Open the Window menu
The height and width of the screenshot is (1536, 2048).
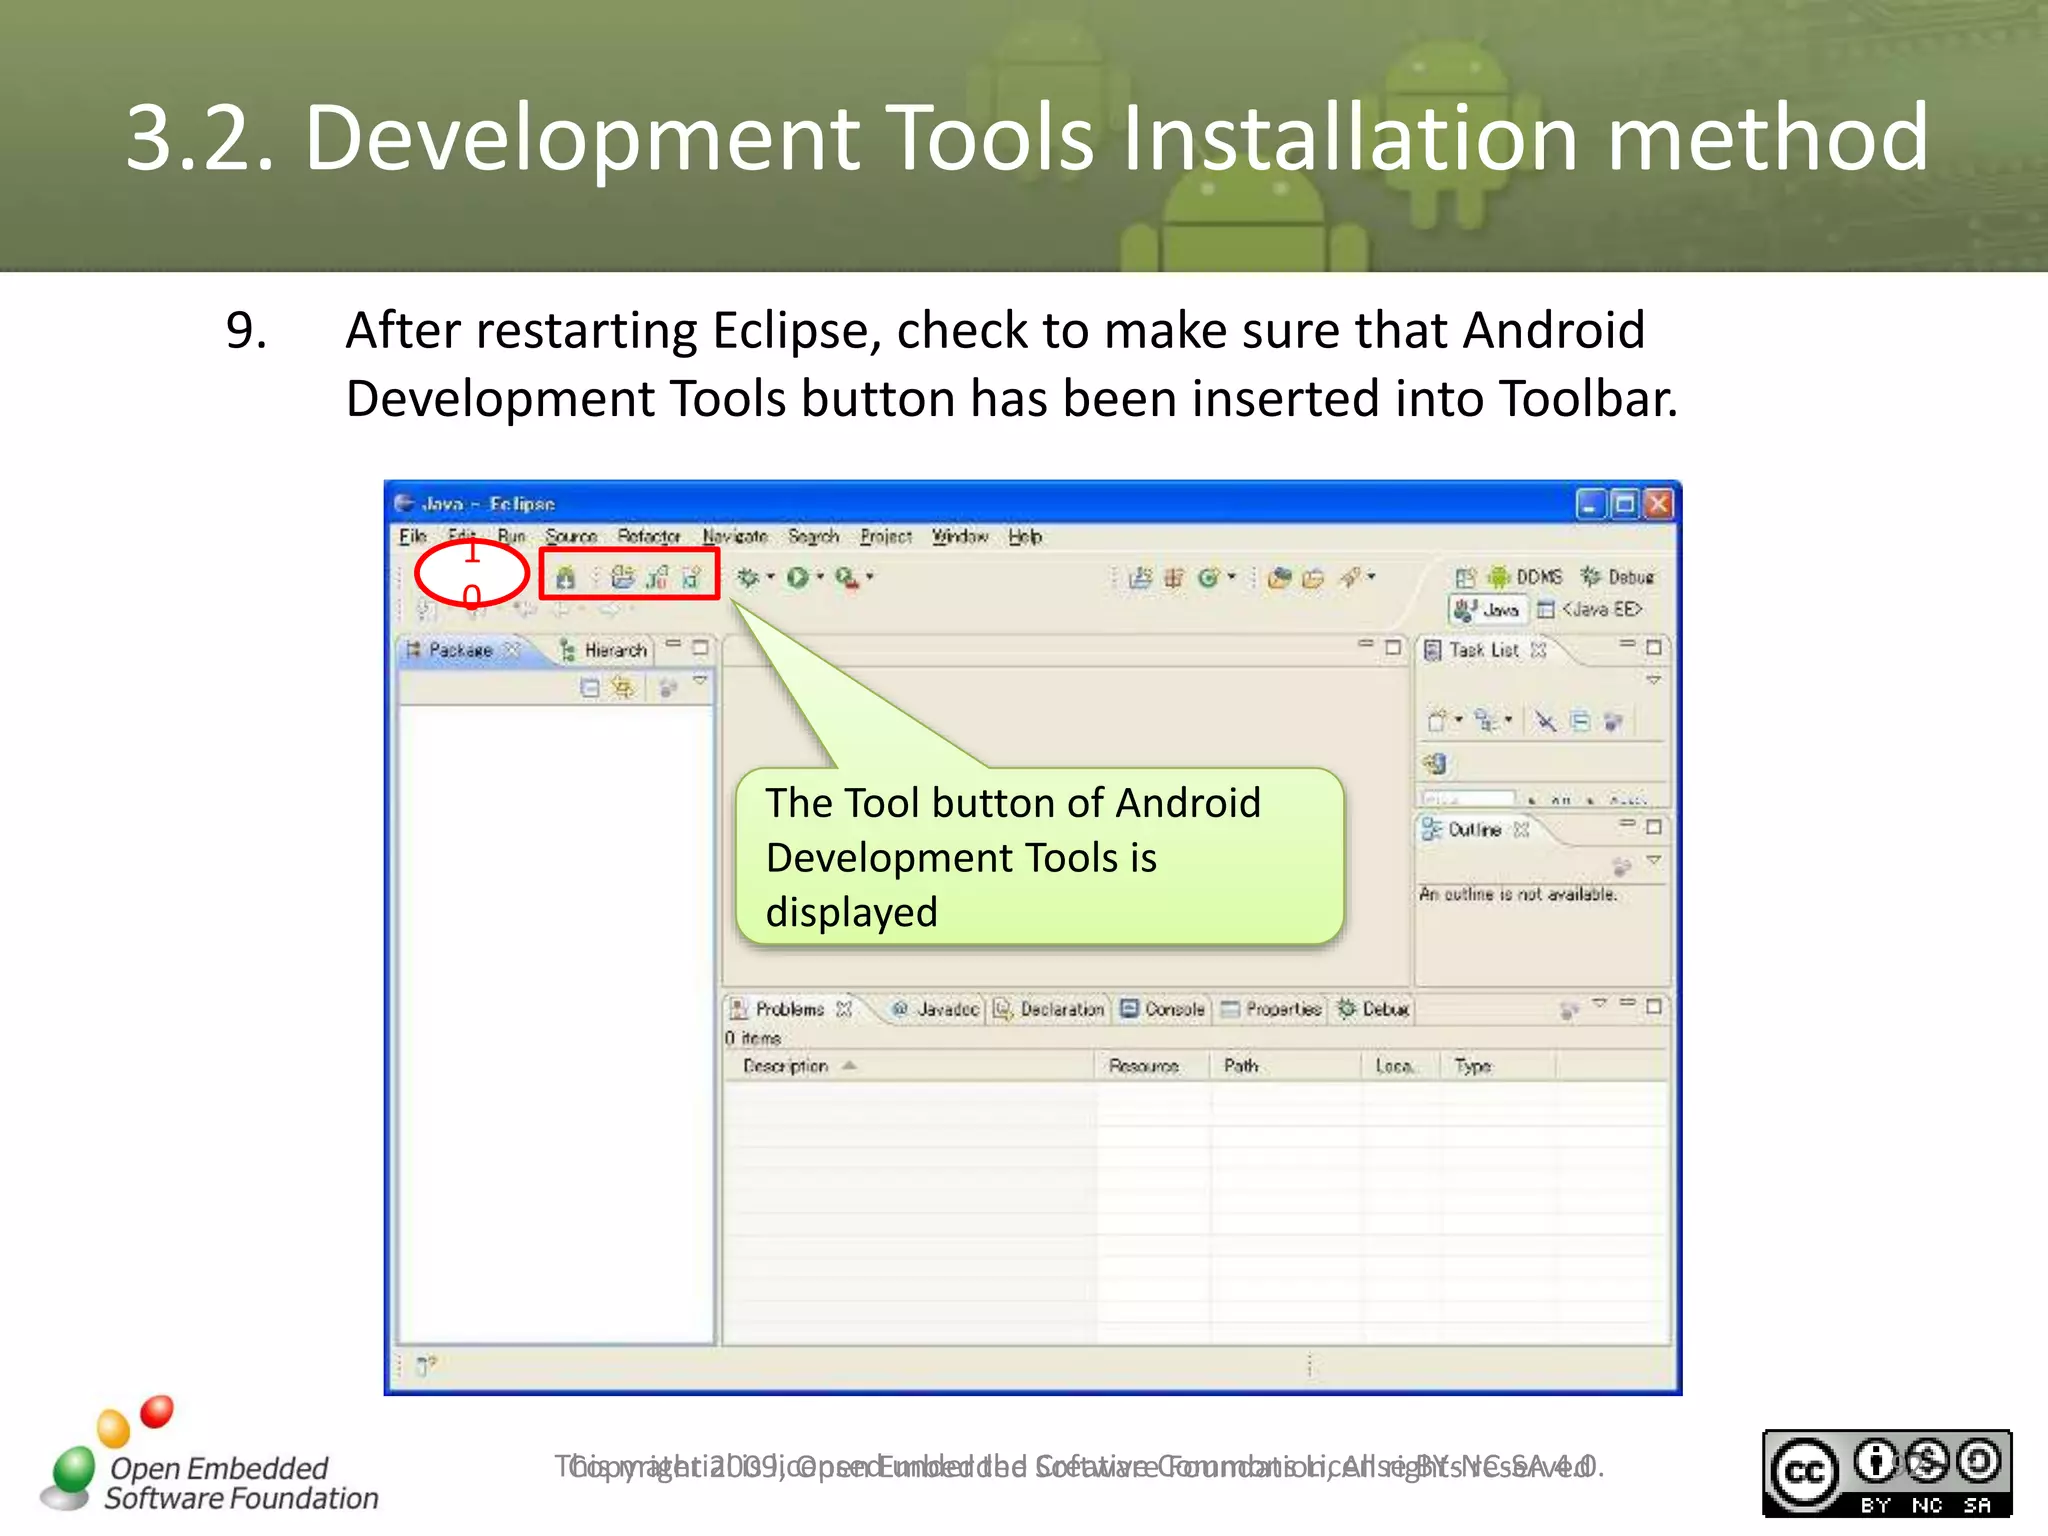[x=960, y=536]
